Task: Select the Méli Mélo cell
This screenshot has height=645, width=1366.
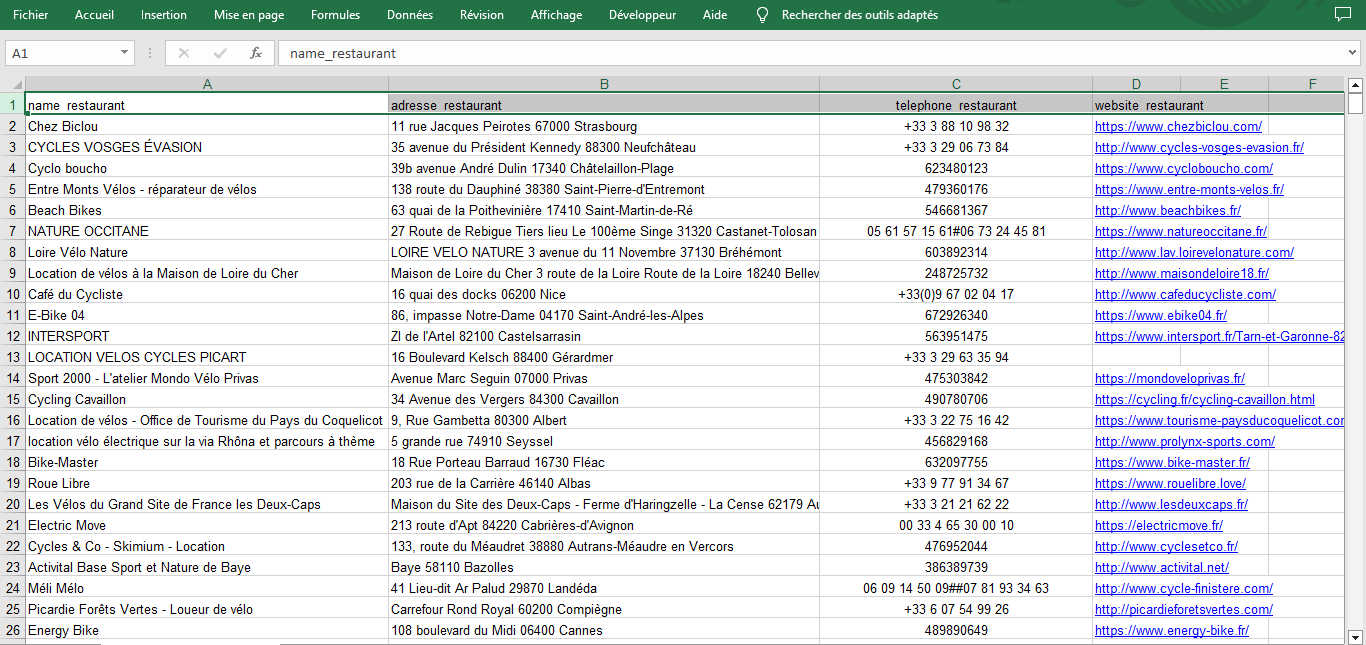Action: [207, 589]
